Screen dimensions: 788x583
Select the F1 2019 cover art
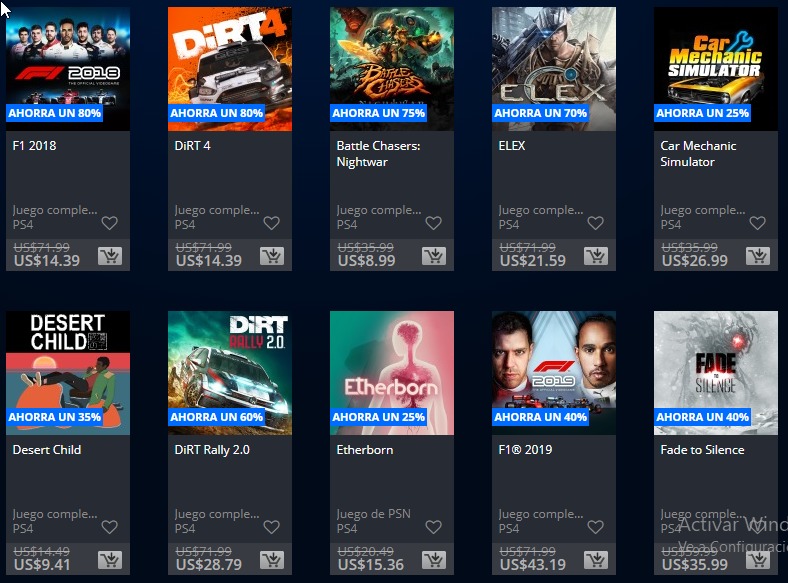[x=554, y=373]
